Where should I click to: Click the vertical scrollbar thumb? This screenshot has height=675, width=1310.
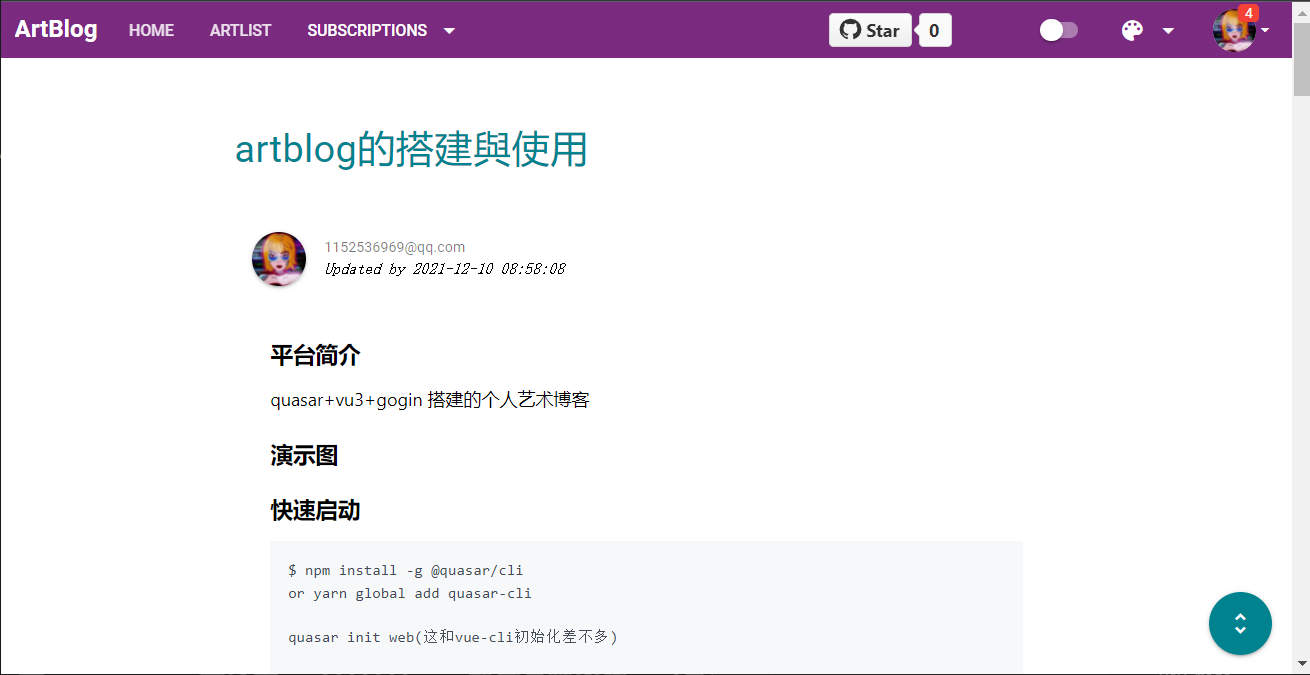coord(1301,57)
